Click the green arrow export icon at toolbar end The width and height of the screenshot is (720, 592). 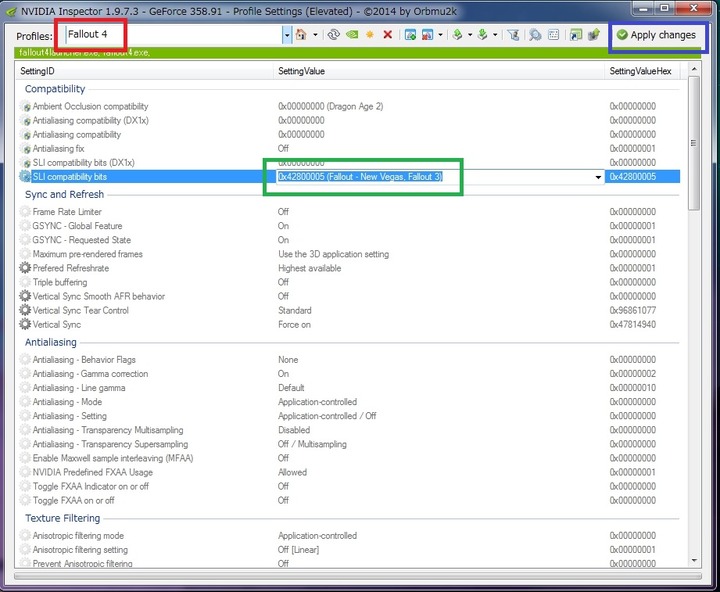coord(594,34)
